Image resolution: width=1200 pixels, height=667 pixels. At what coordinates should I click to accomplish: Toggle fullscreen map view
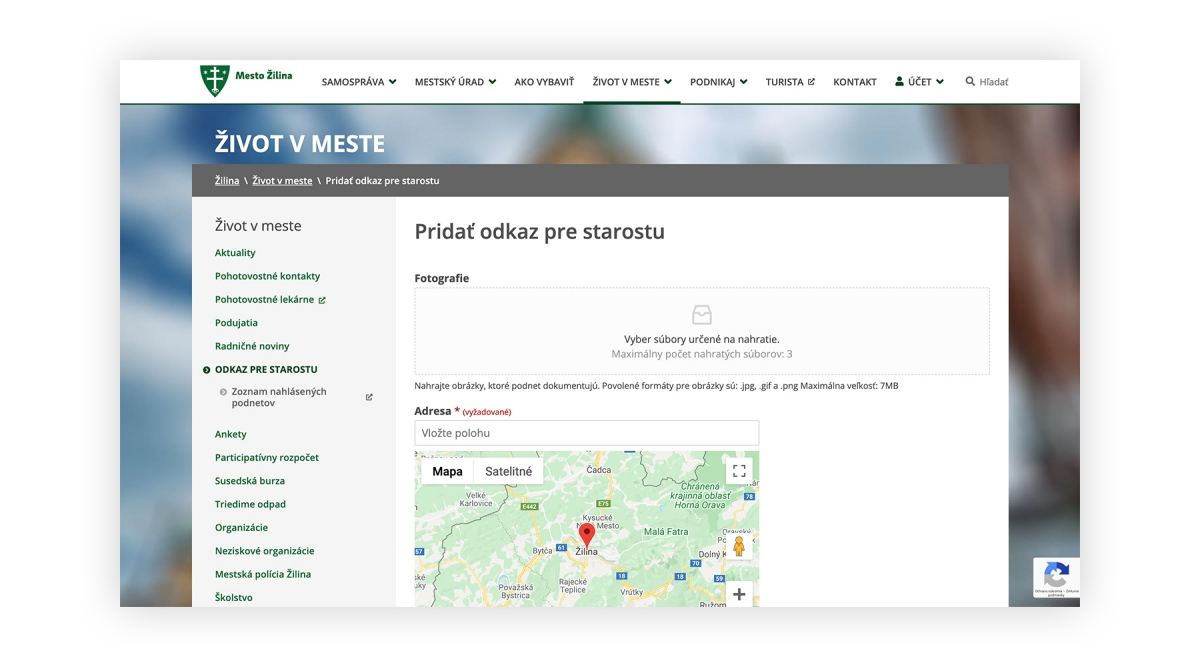tap(739, 471)
